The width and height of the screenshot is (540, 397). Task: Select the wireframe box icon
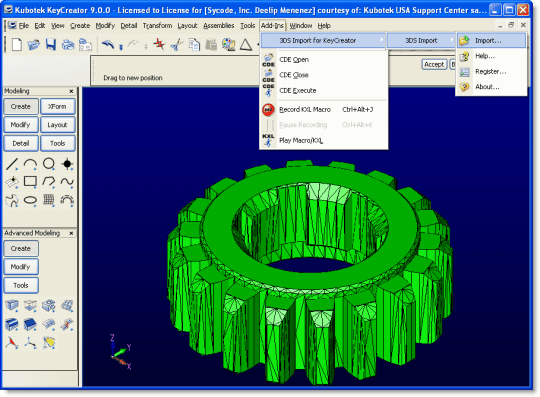click(30, 305)
